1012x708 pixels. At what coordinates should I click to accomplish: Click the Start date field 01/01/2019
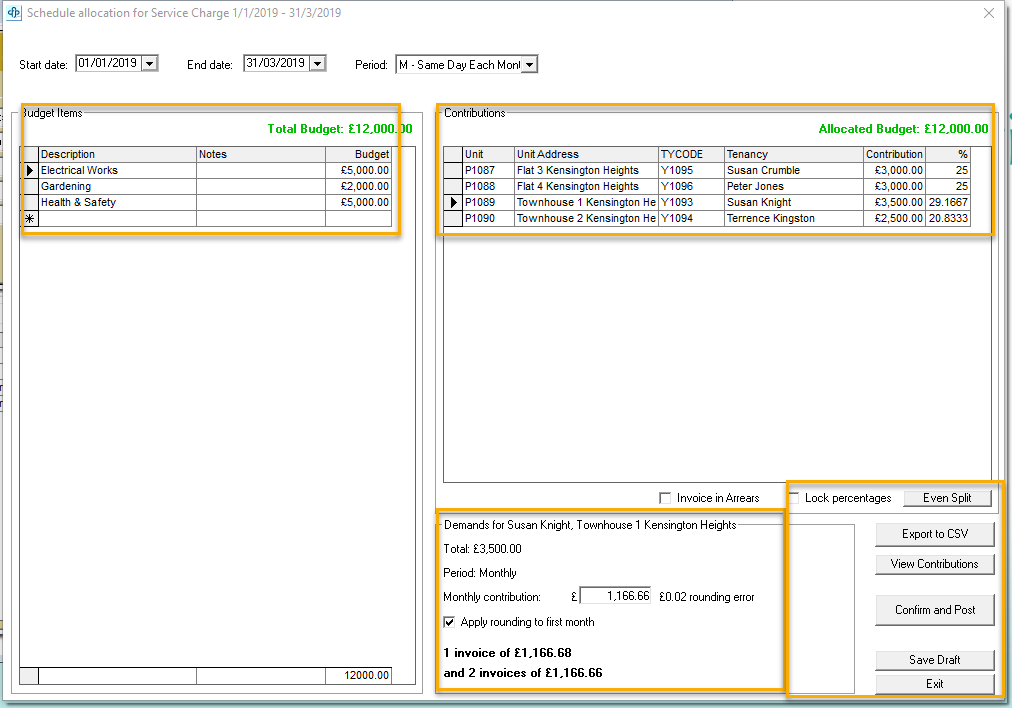click(108, 63)
